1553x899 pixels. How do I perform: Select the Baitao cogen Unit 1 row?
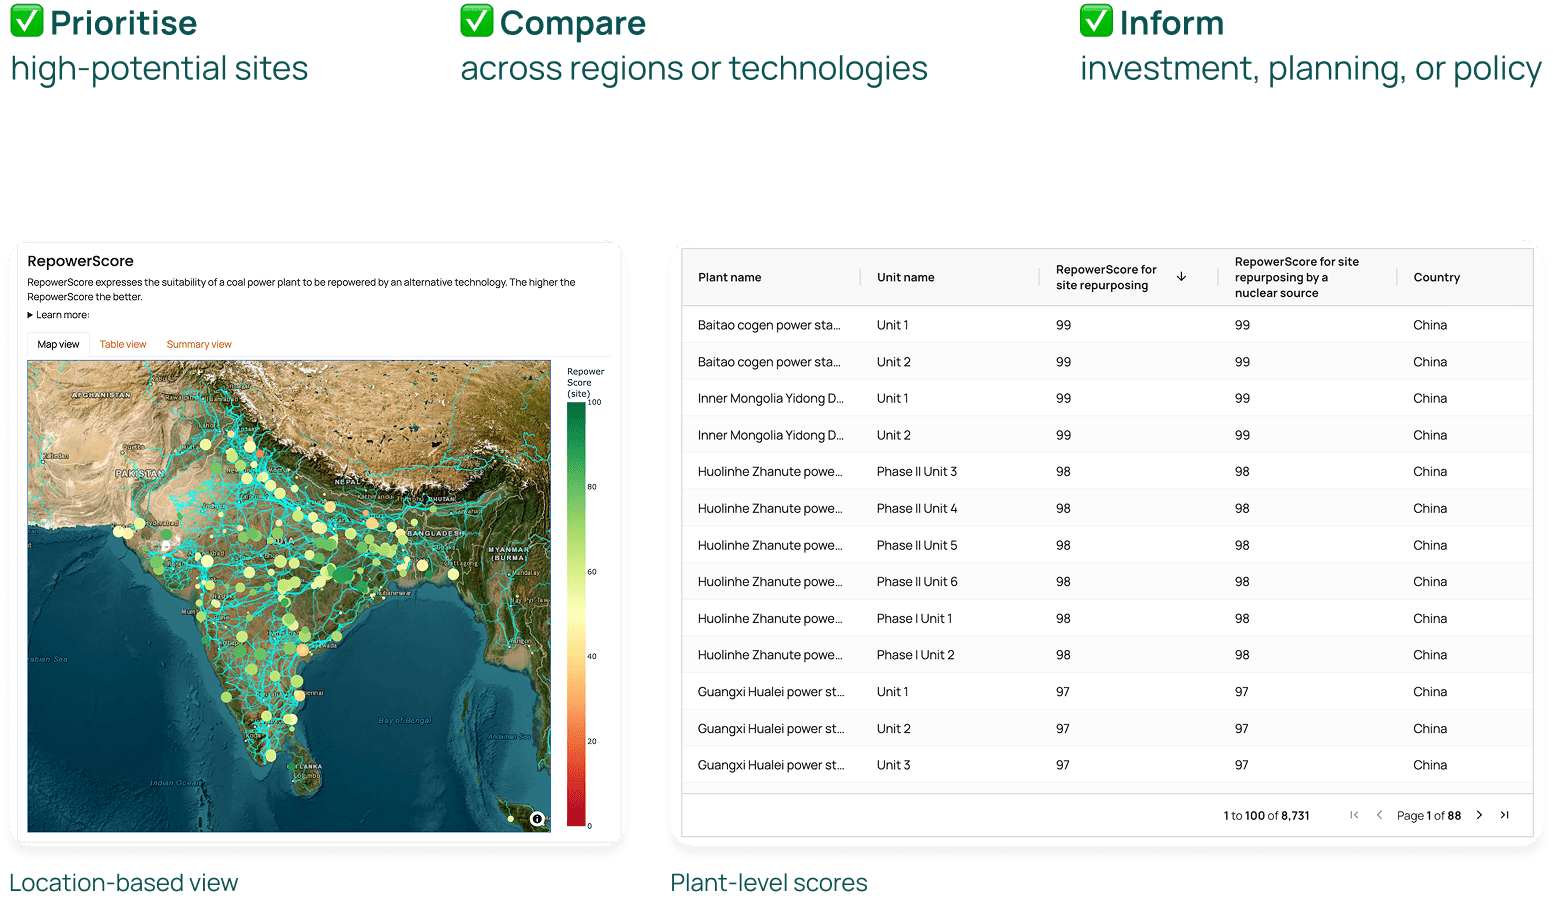pos(1106,325)
